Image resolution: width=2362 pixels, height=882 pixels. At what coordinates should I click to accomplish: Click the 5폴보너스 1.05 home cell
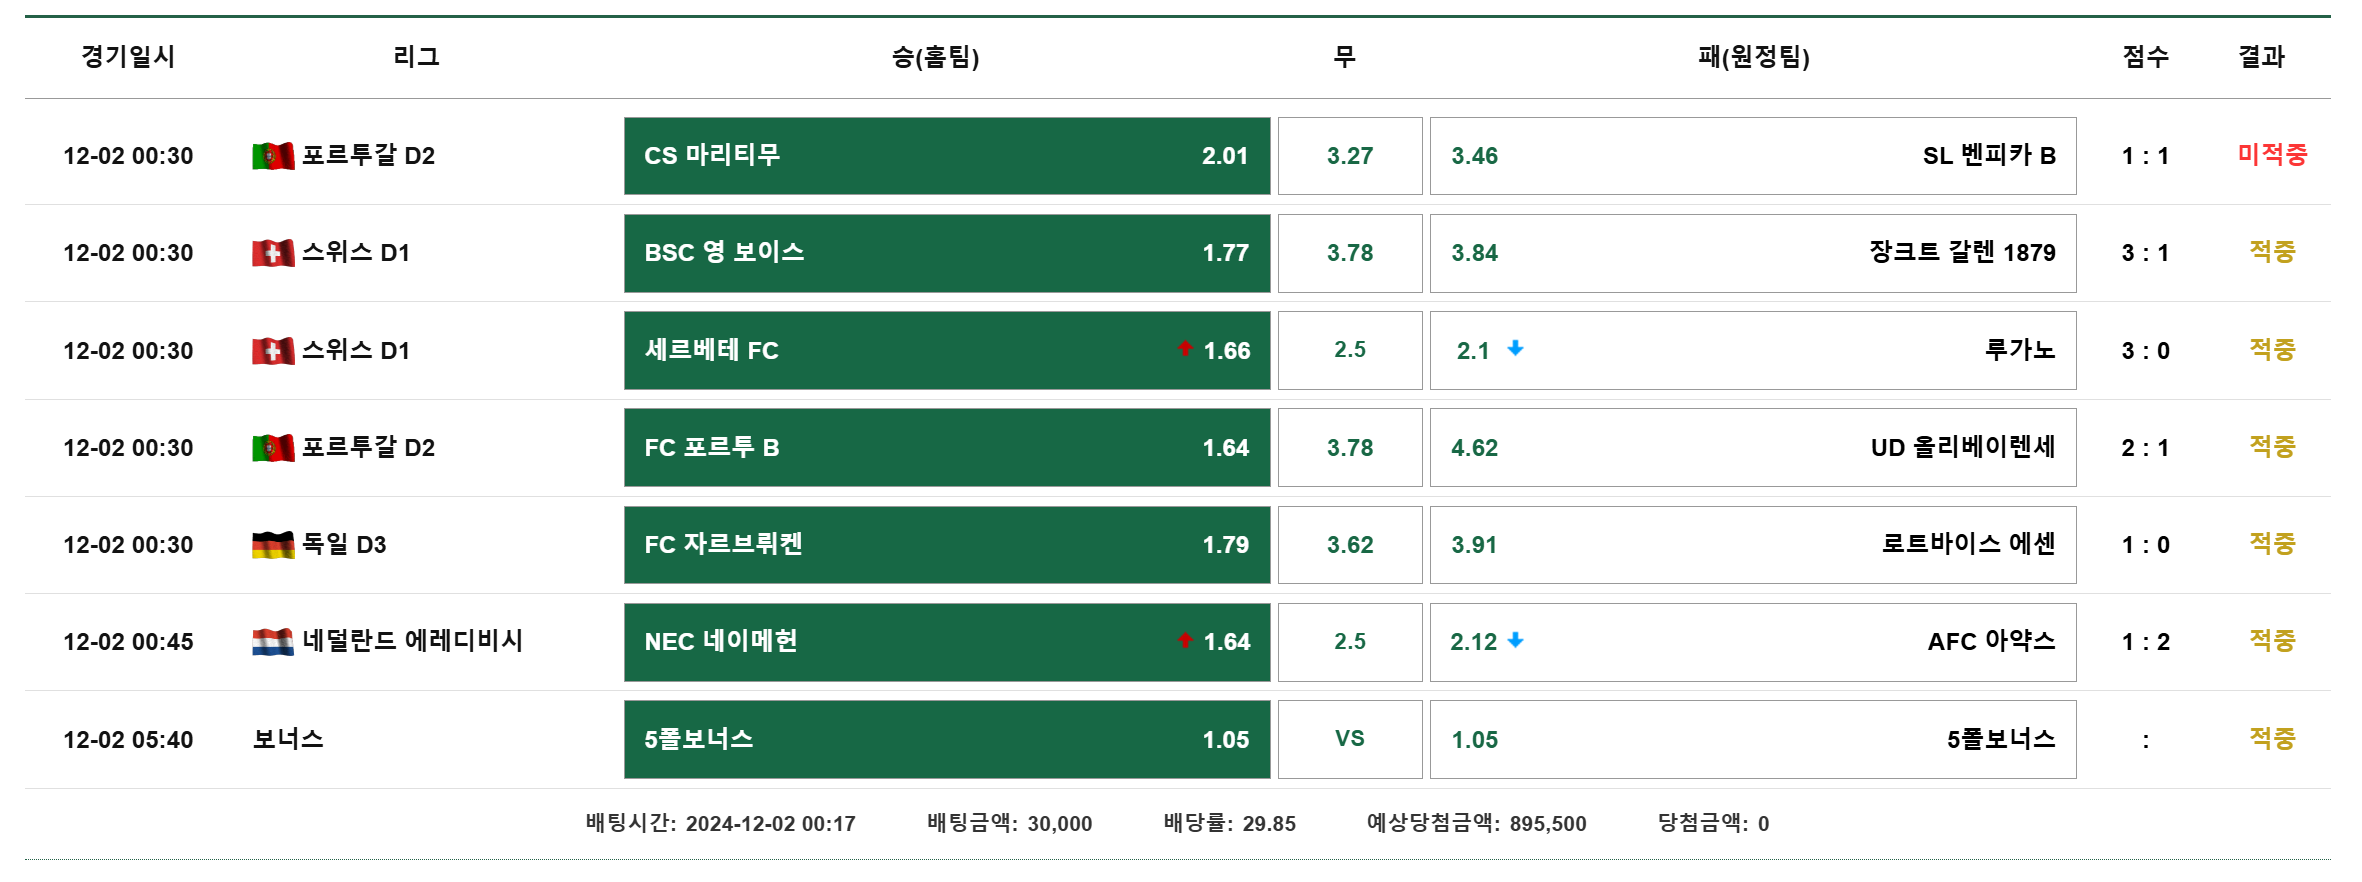click(x=946, y=739)
